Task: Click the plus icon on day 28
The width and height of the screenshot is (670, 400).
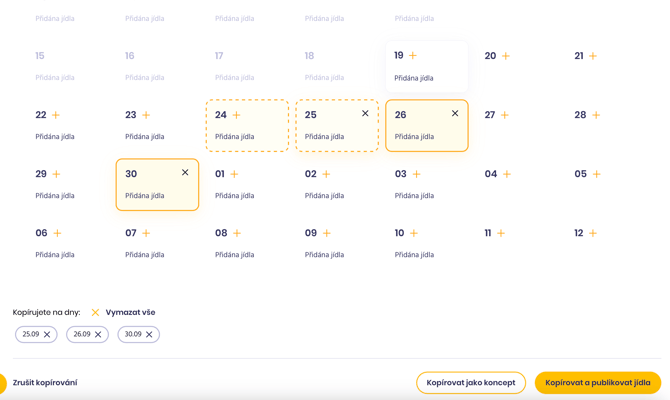Action: click(596, 115)
